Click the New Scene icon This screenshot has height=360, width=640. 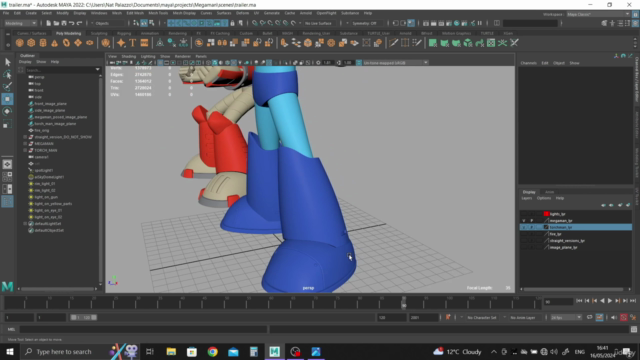pyautogui.click(x=48, y=23)
